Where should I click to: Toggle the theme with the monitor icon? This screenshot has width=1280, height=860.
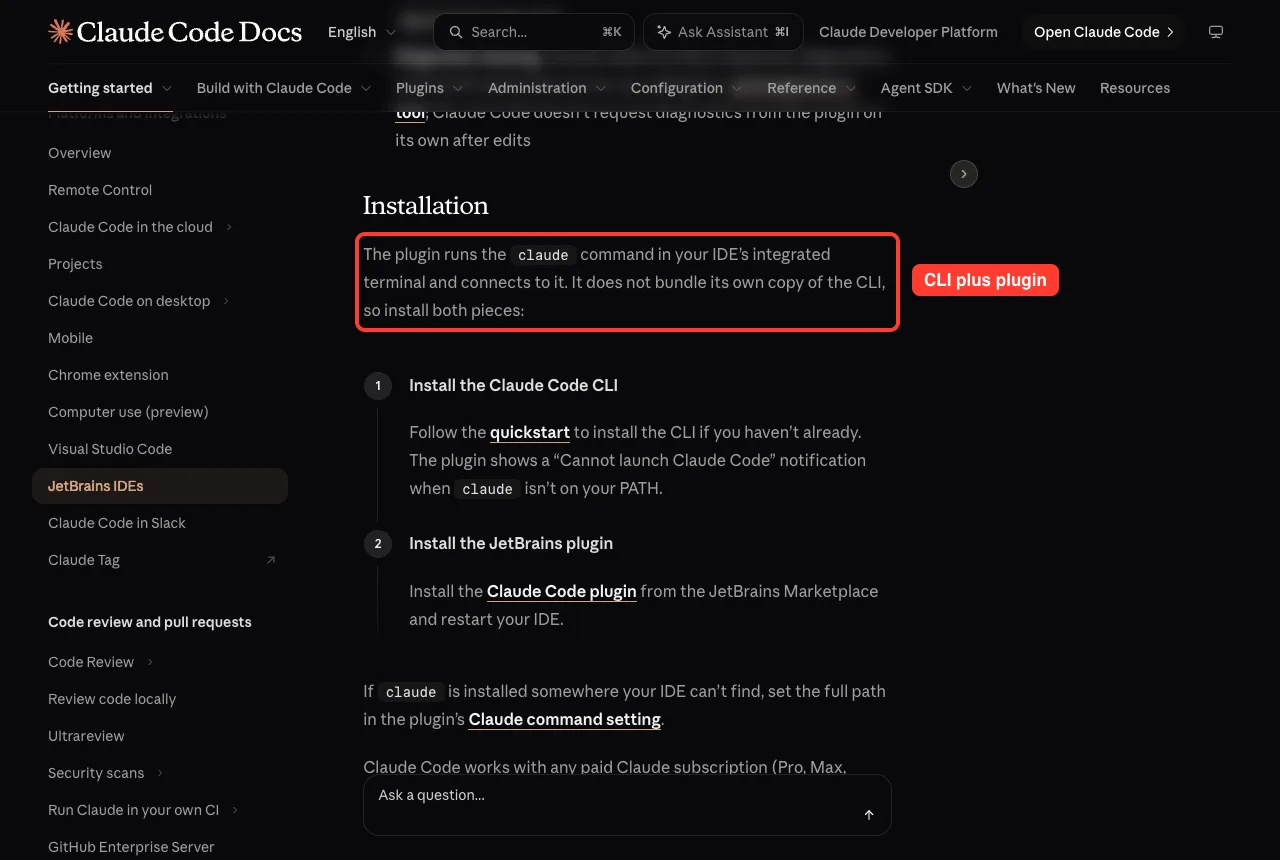click(1216, 32)
